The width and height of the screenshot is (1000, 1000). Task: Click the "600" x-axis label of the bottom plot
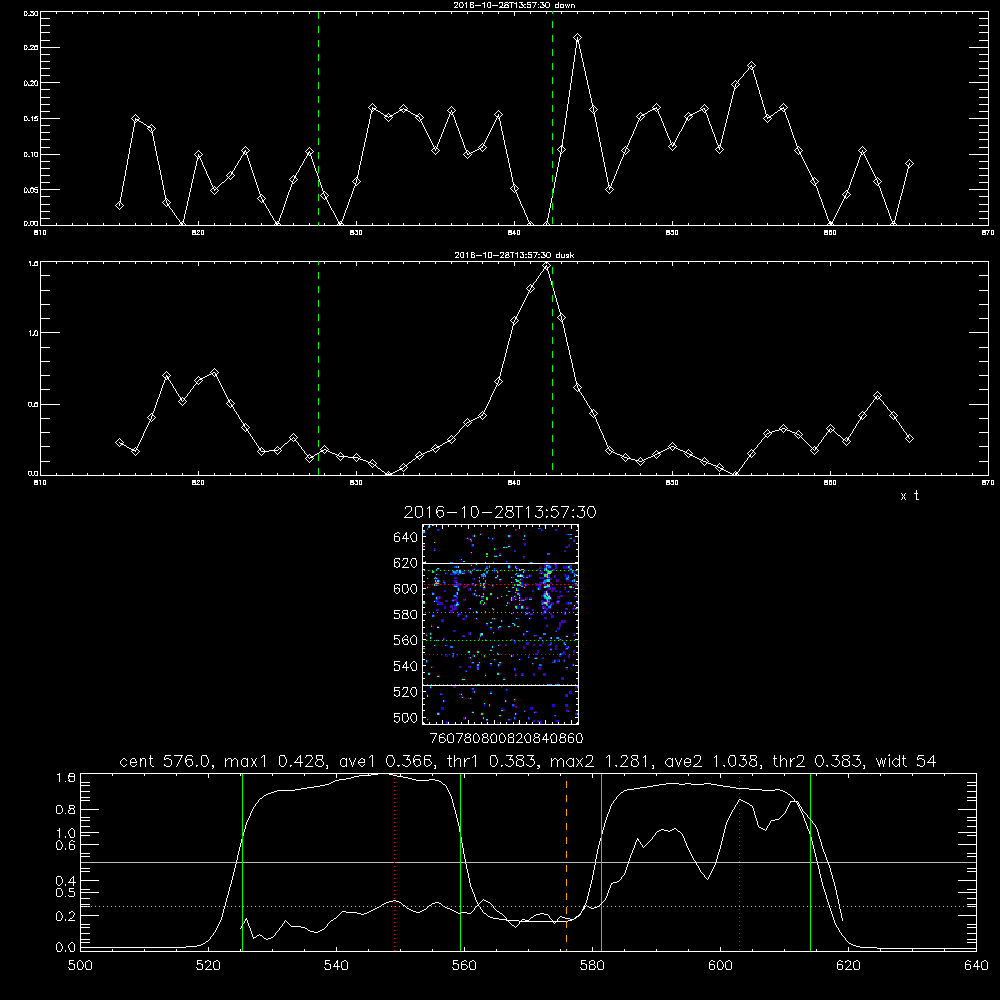click(x=720, y=966)
